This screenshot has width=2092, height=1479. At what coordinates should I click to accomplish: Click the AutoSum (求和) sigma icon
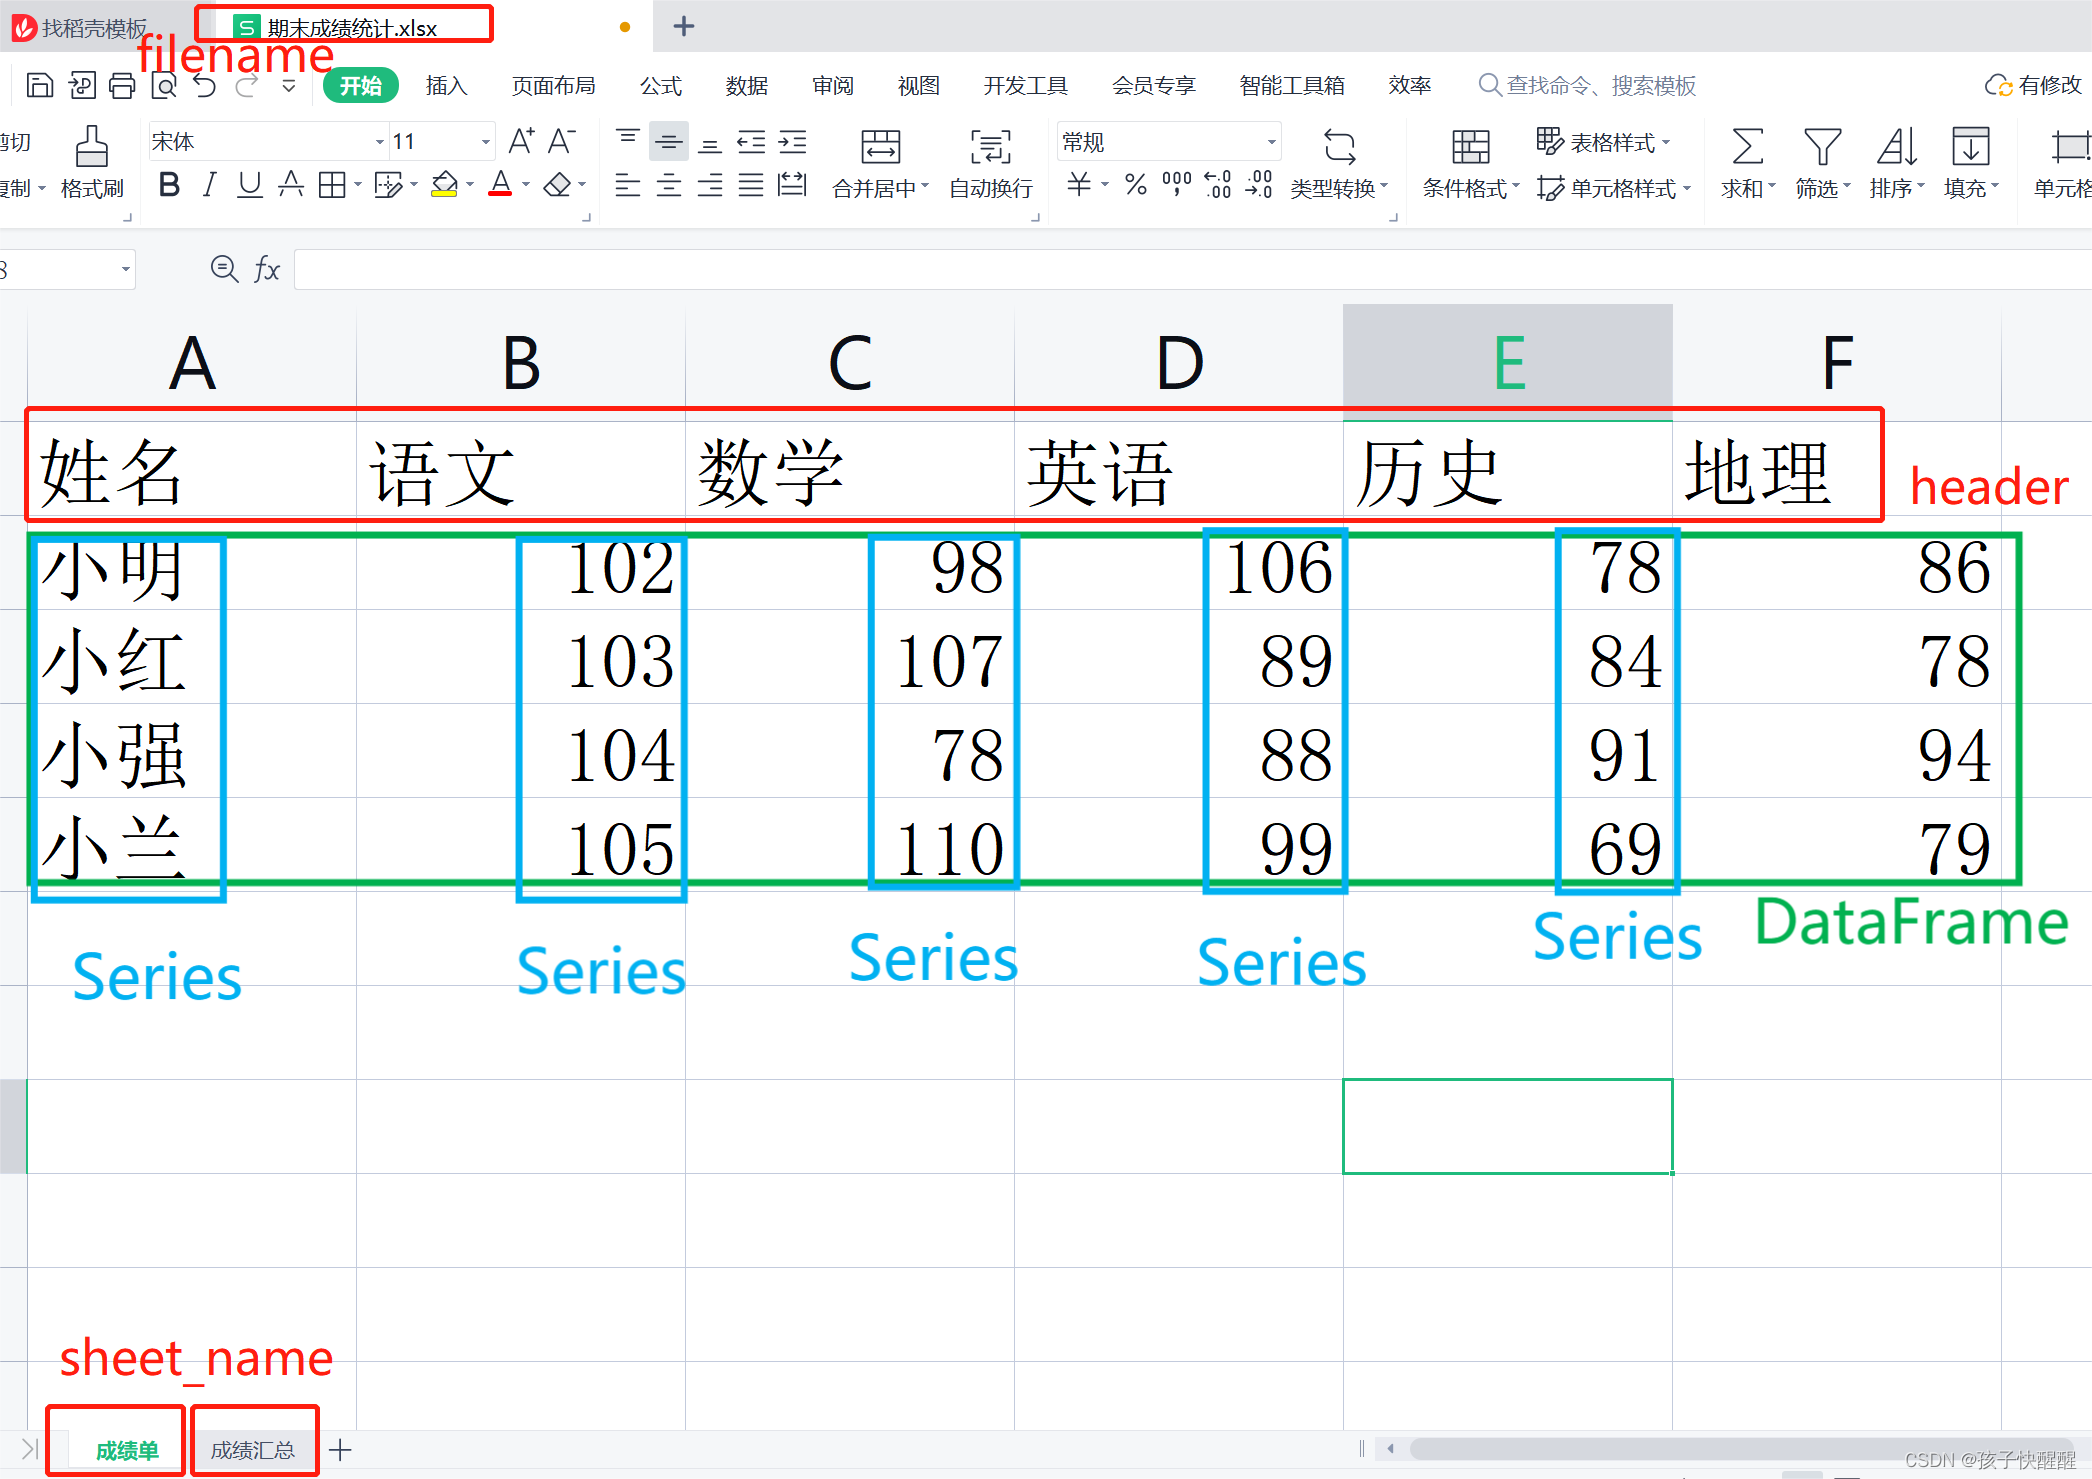coord(1747,148)
